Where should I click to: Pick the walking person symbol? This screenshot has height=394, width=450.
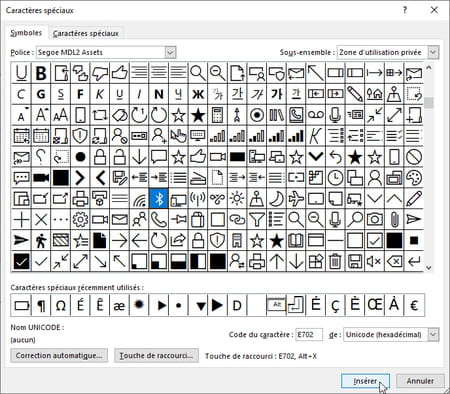pos(41,241)
